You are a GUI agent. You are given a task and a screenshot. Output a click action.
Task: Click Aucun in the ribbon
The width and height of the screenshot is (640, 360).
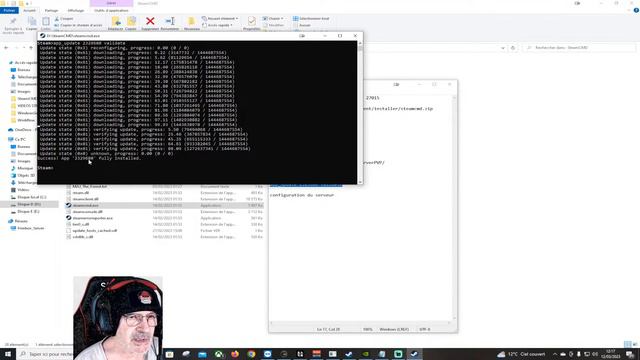(302, 25)
